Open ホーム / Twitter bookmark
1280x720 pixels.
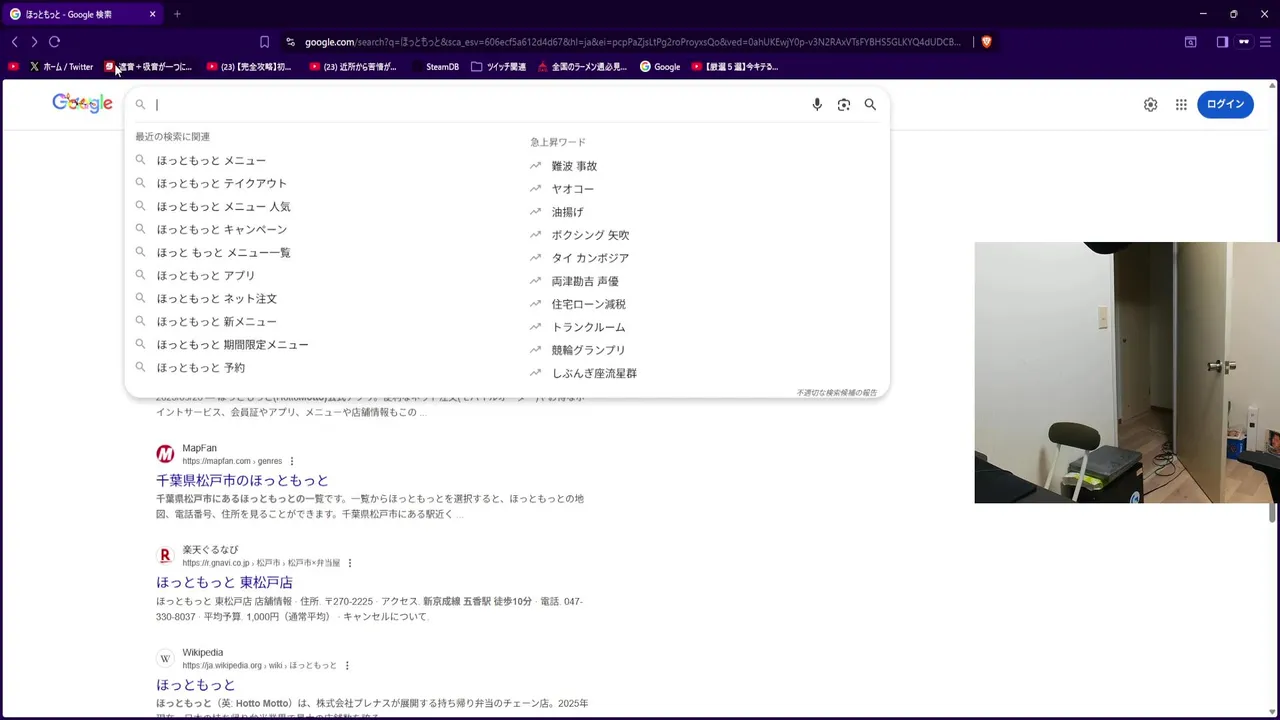tap(61, 67)
